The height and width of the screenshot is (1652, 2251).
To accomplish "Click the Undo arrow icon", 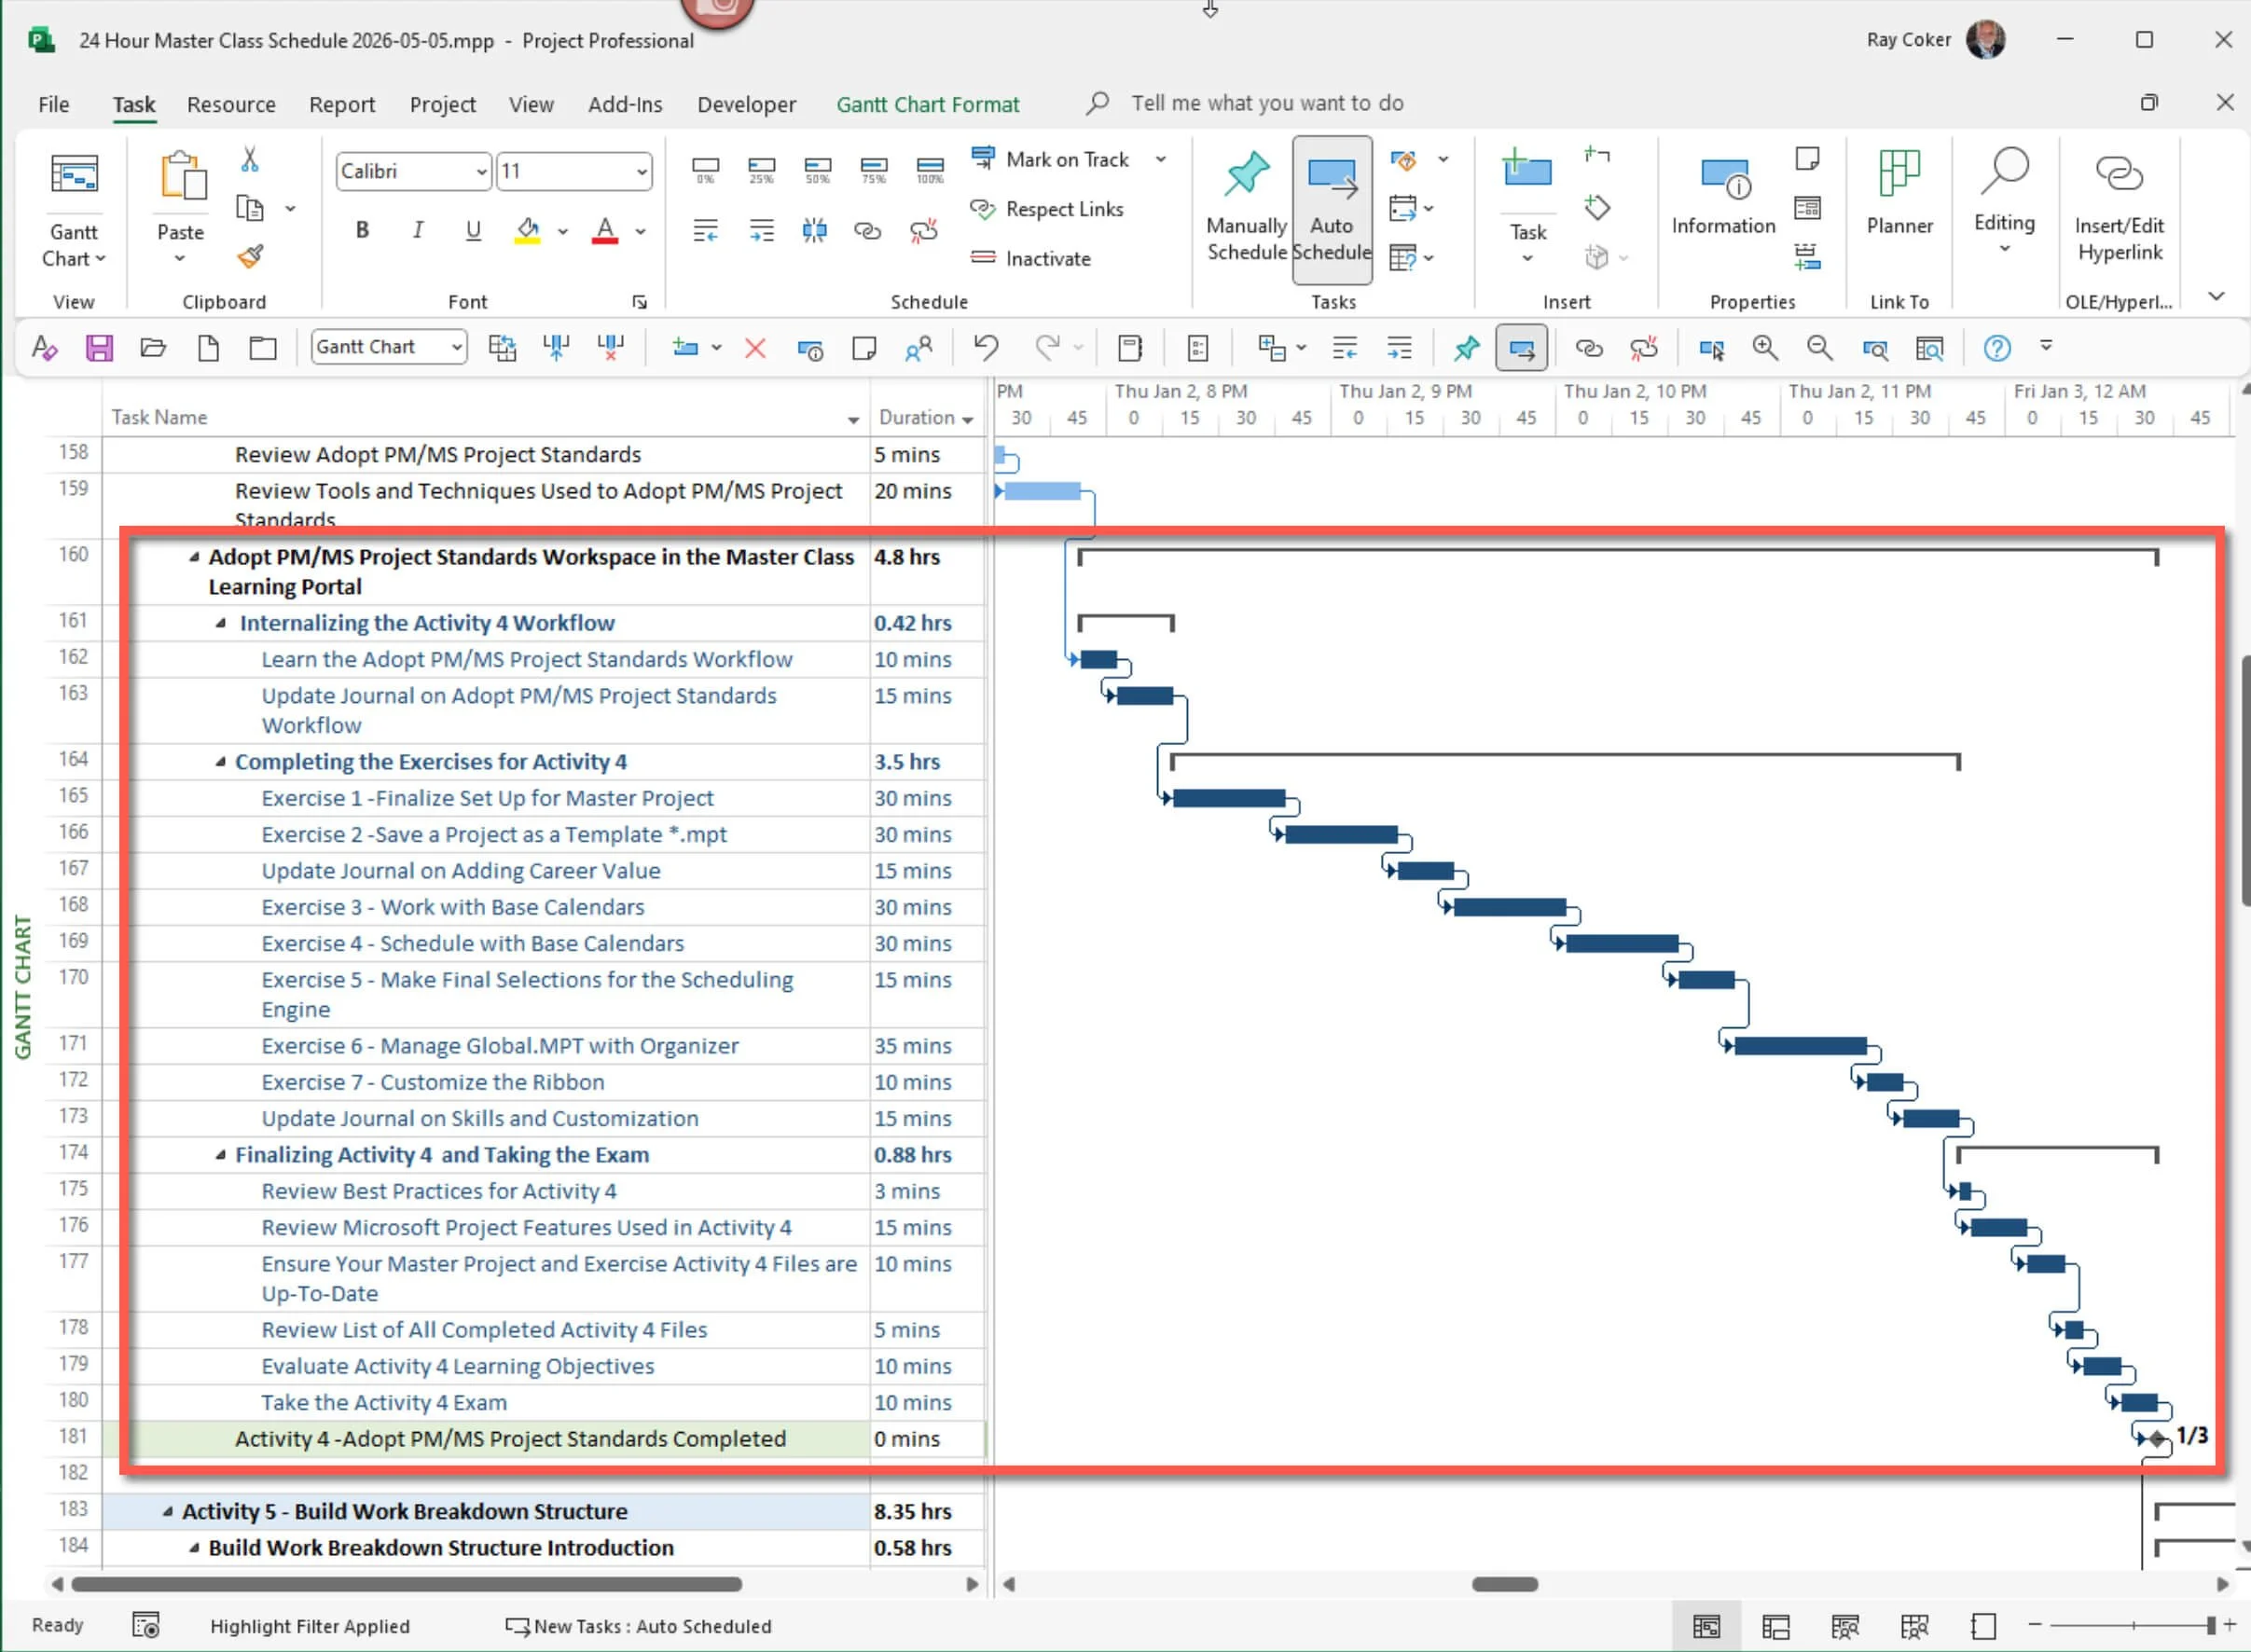I will pos(986,348).
